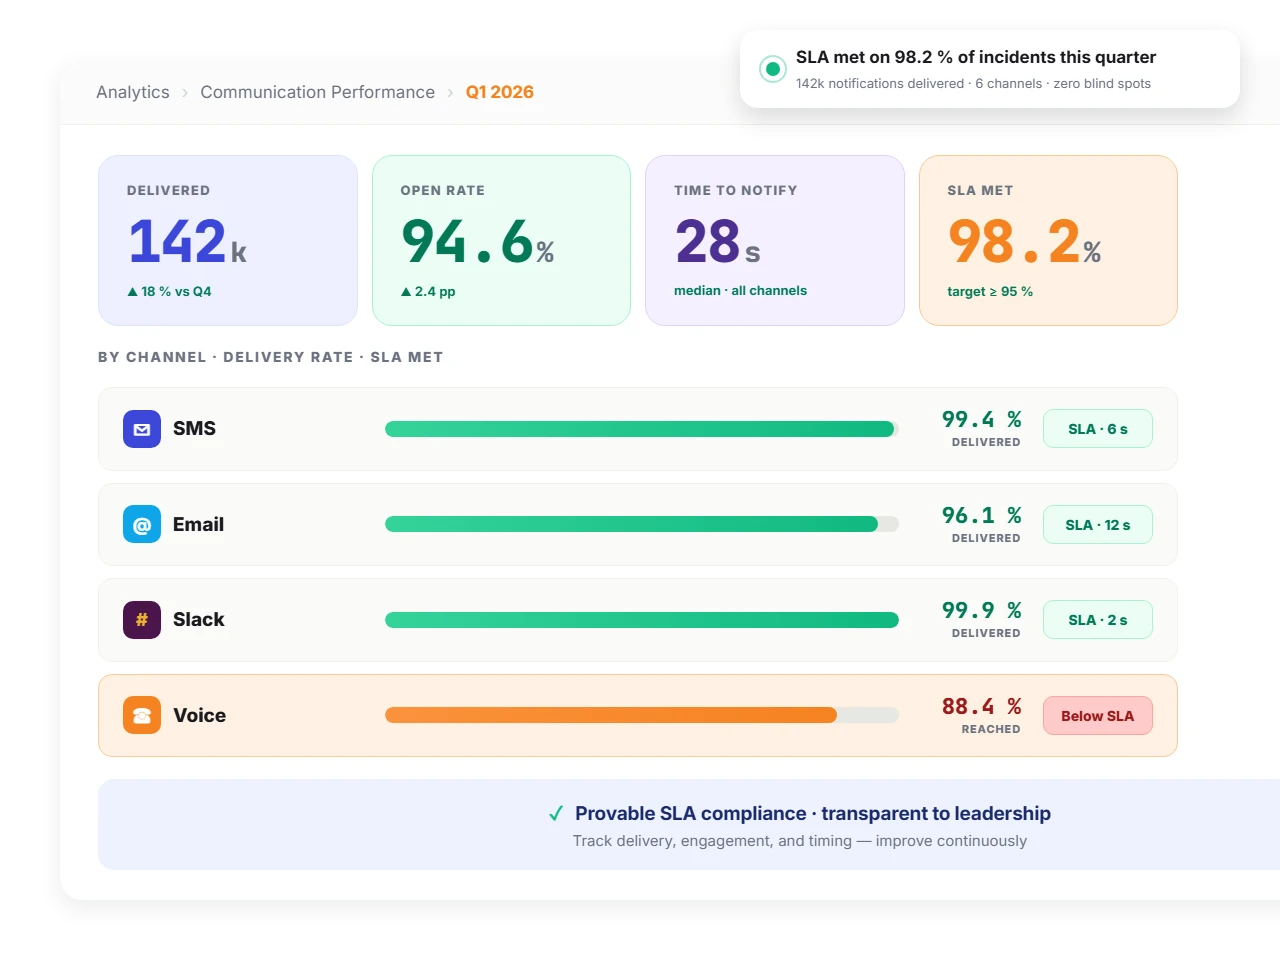The width and height of the screenshot is (1280, 960).
Task: Click the 99.9 % delivered value
Action: 982,611
